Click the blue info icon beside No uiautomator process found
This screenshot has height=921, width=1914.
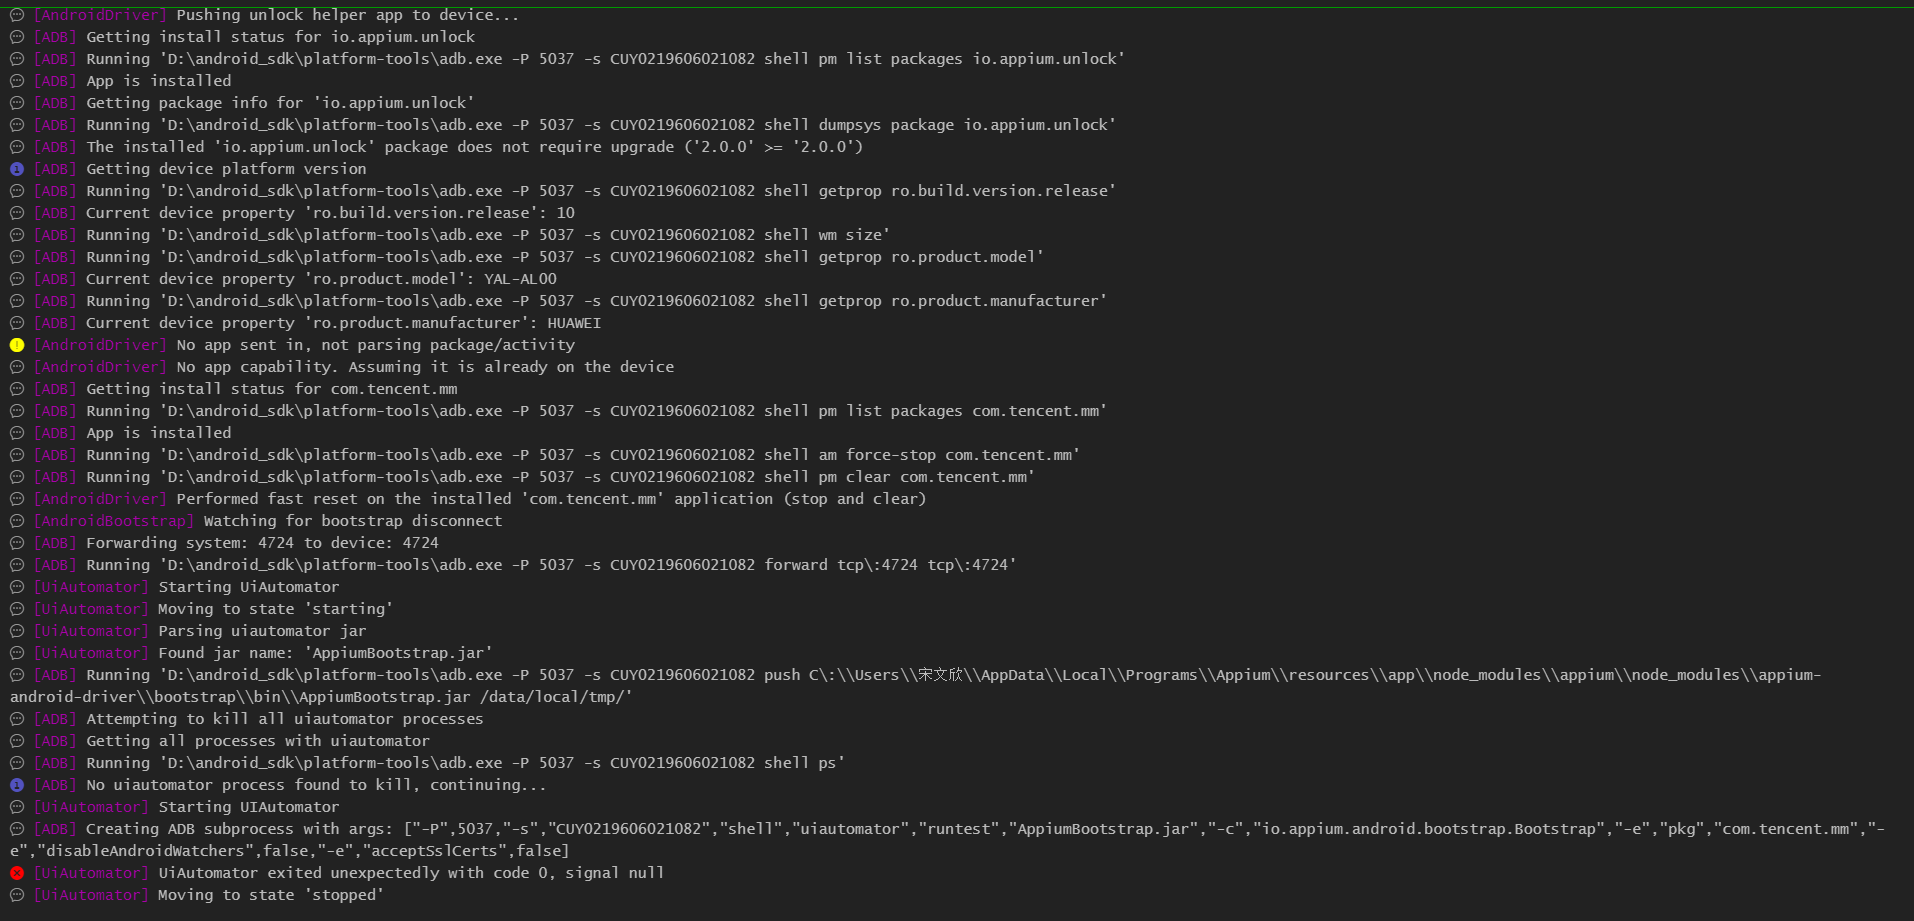[x=17, y=785]
